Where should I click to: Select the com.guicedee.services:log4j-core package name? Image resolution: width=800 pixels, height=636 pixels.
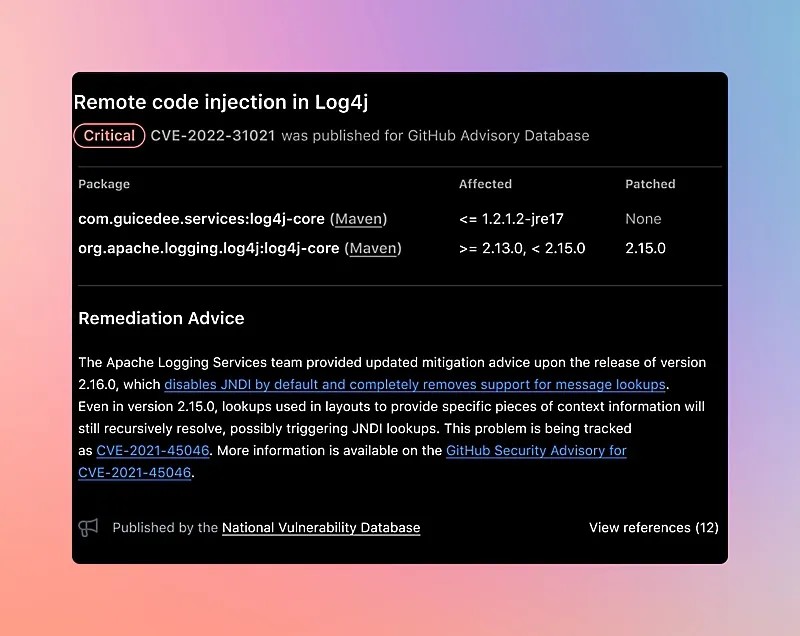201,219
